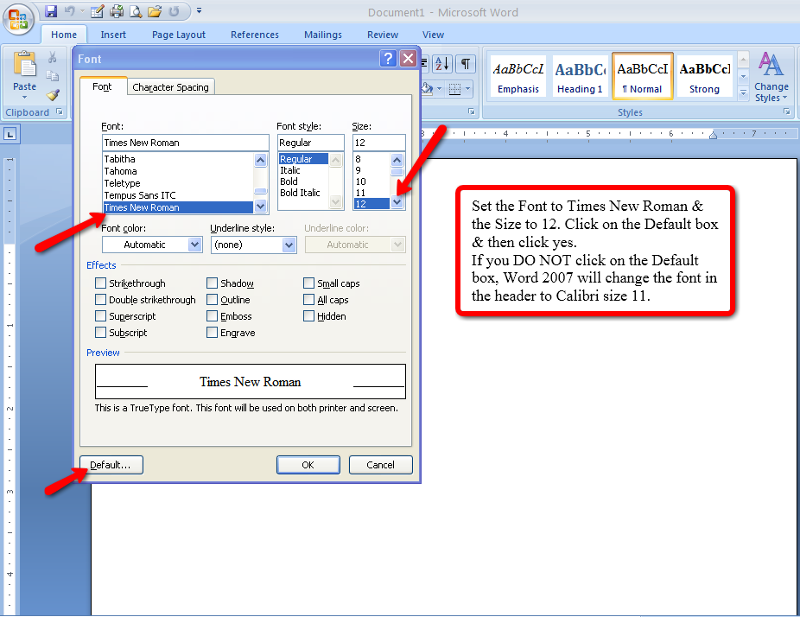
Task: Click the Font dialog help question icon
Action: tap(388, 59)
